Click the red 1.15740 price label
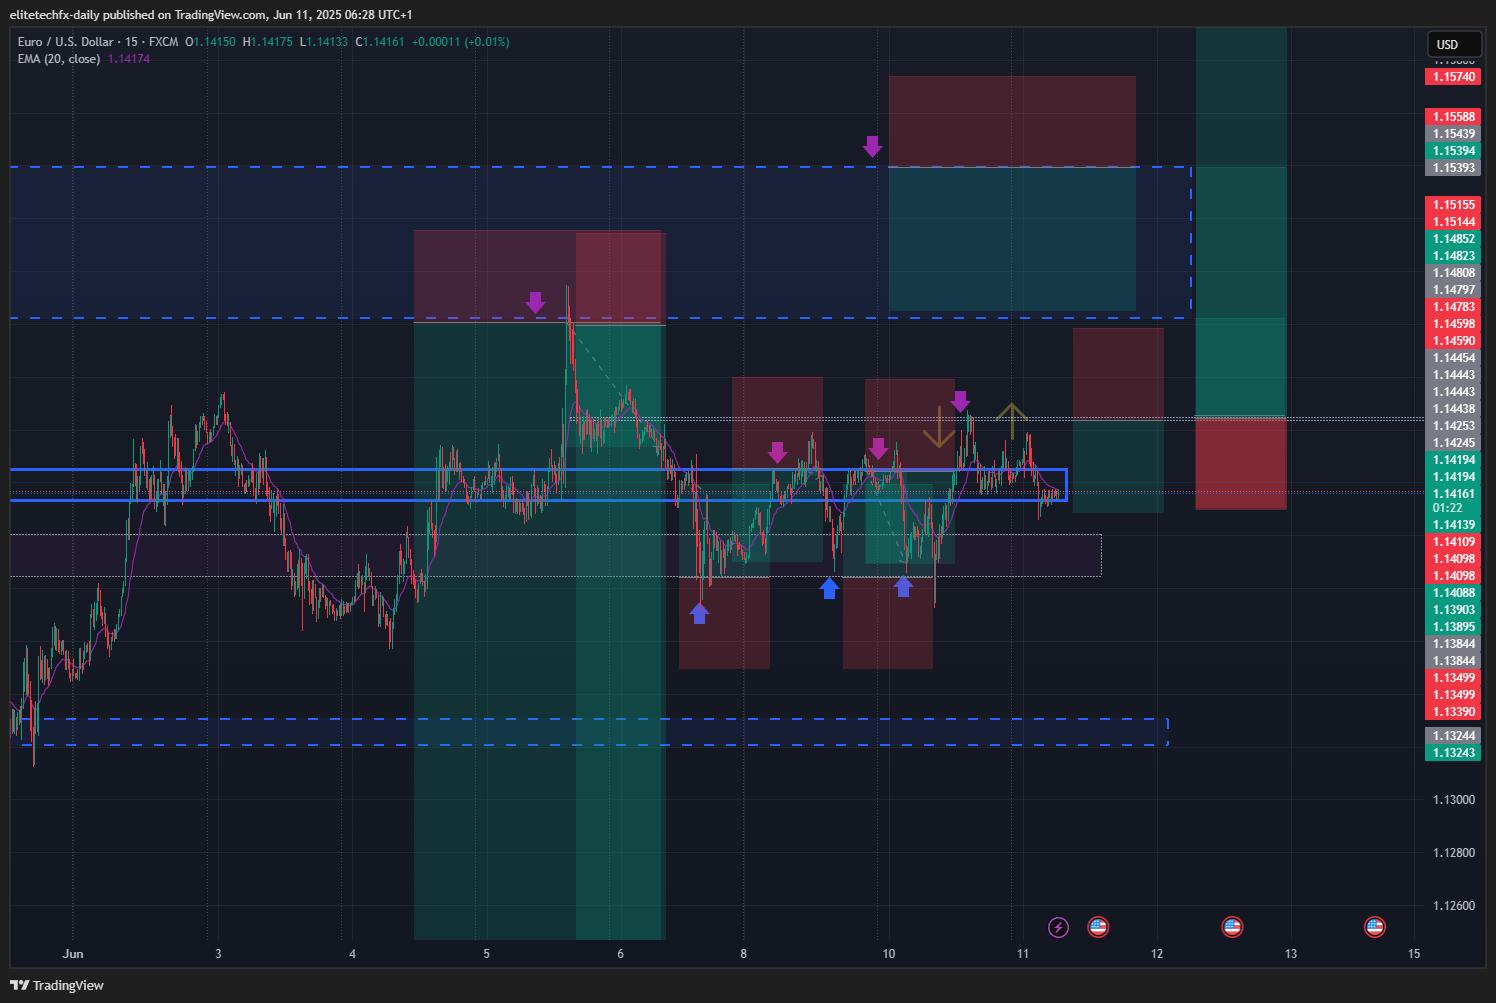The image size is (1496, 1003). click(x=1453, y=77)
